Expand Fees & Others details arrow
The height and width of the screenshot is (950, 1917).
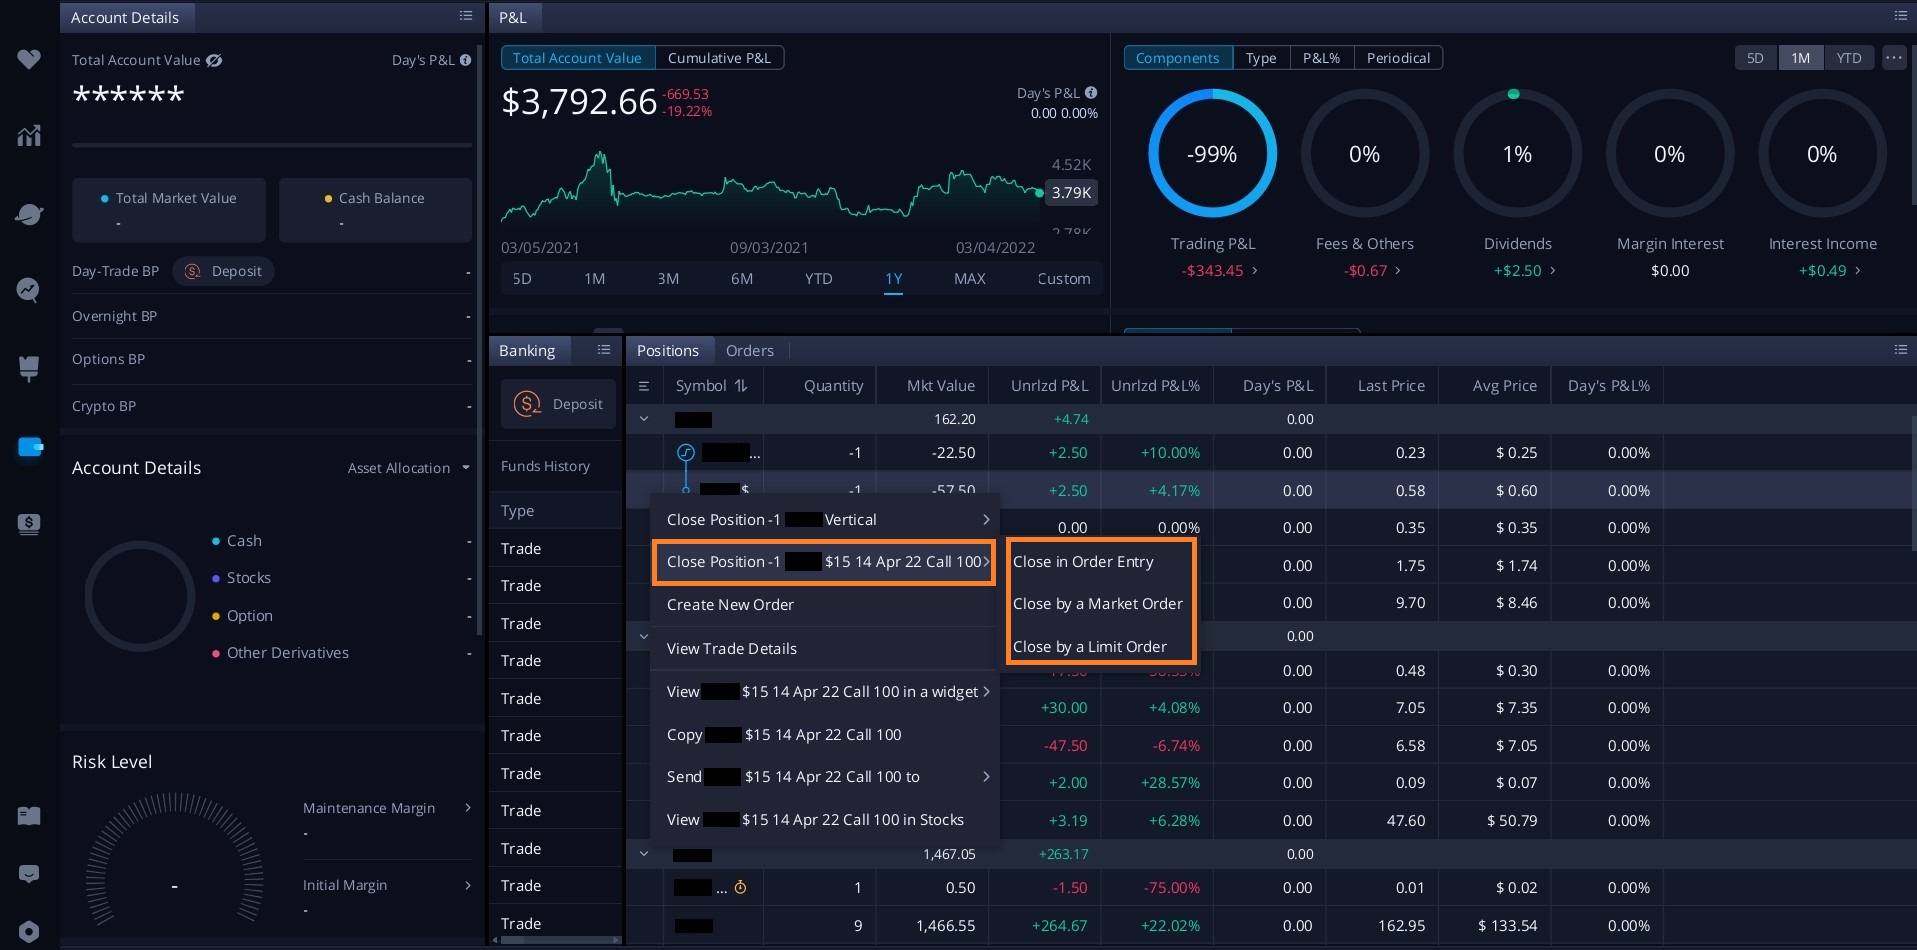click(1398, 270)
